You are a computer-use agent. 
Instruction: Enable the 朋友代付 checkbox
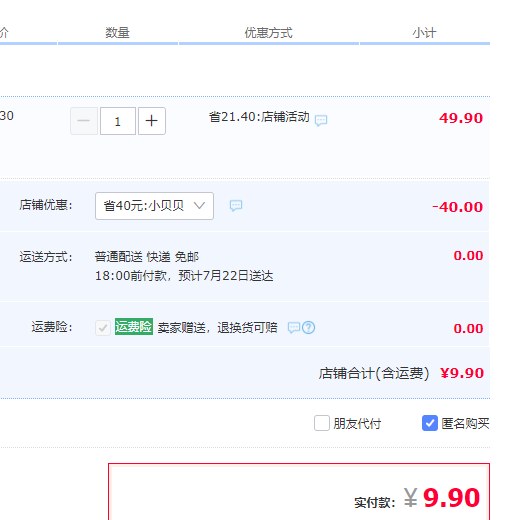point(322,423)
